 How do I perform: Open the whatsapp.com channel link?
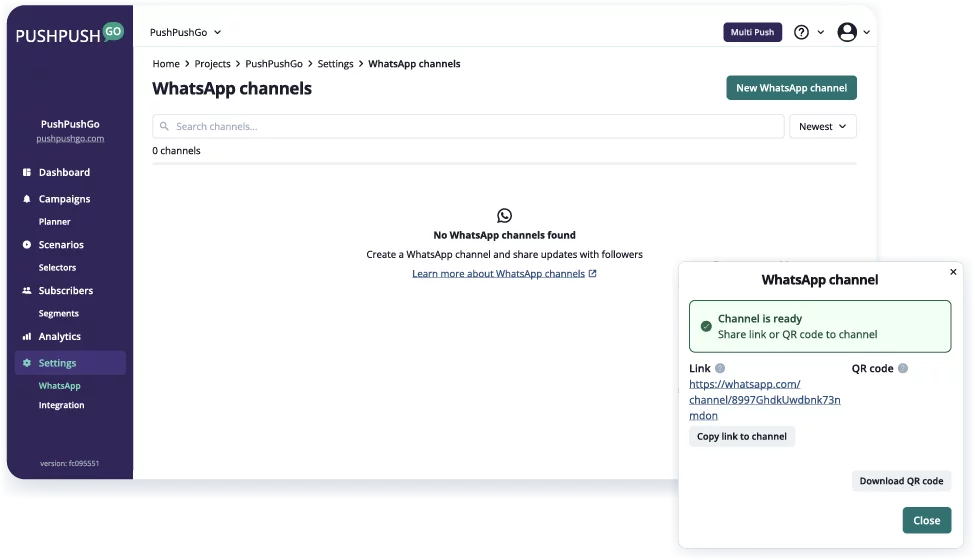[x=765, y=400]
